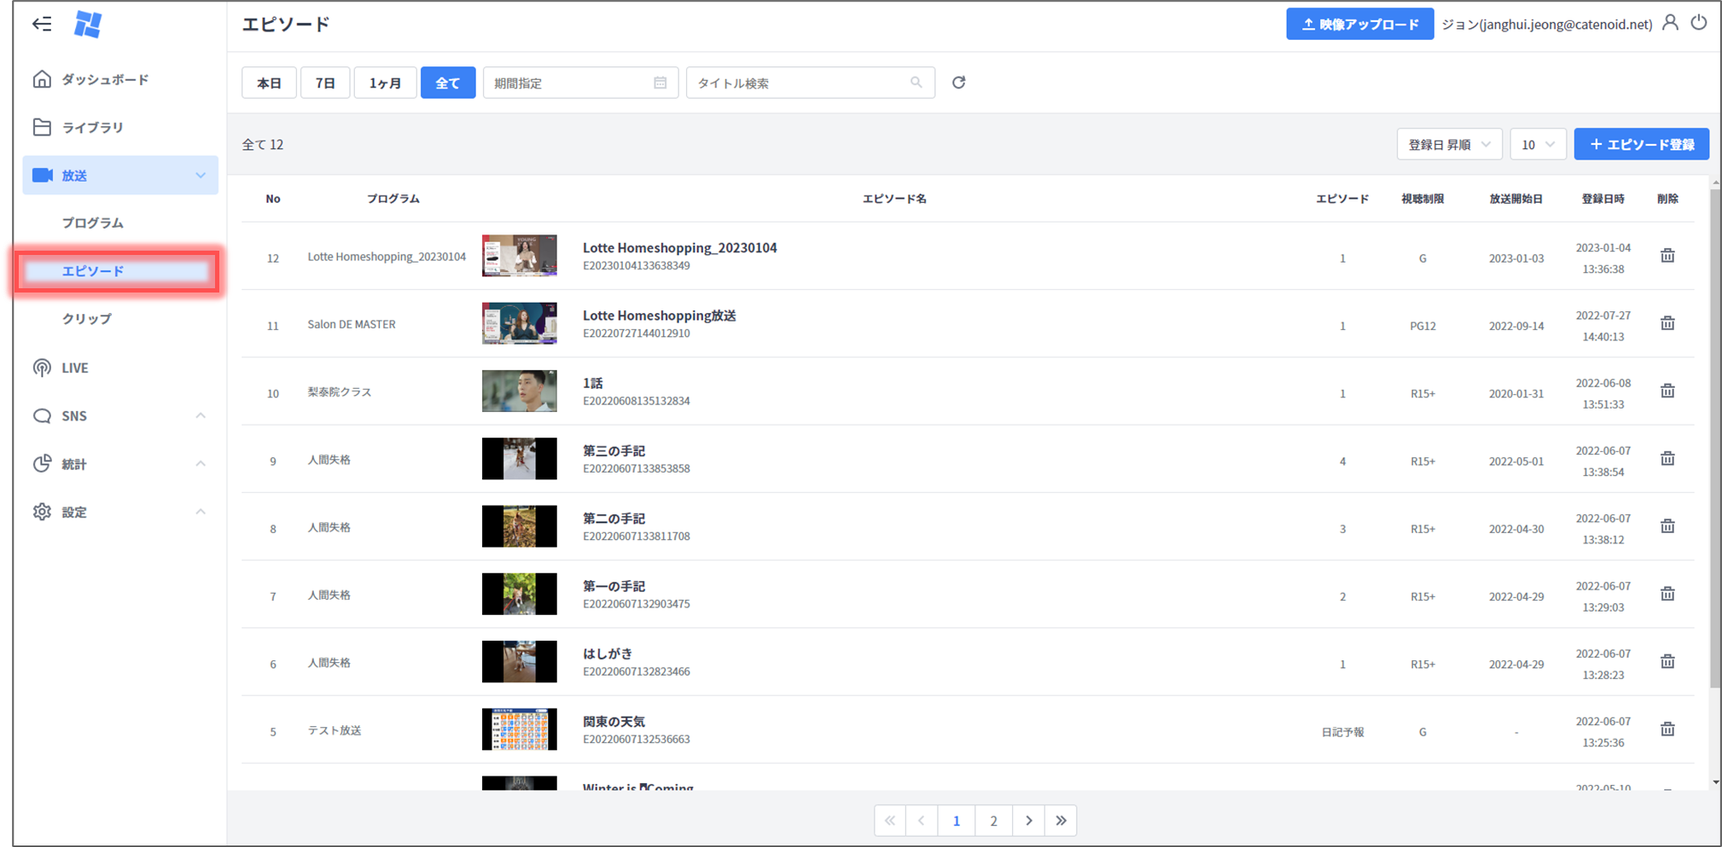Click the + エピソード登録 button

[x=1641, y=145]
